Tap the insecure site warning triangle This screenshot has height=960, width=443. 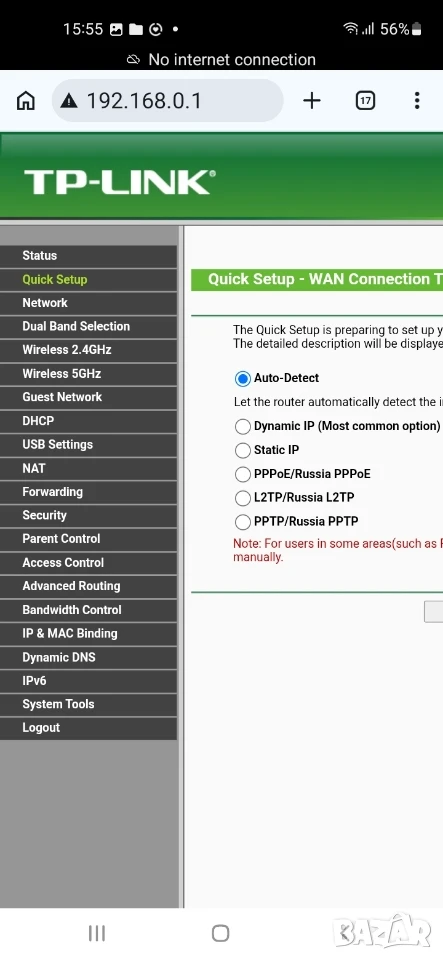pyautogui.click(x=69, y=100)
